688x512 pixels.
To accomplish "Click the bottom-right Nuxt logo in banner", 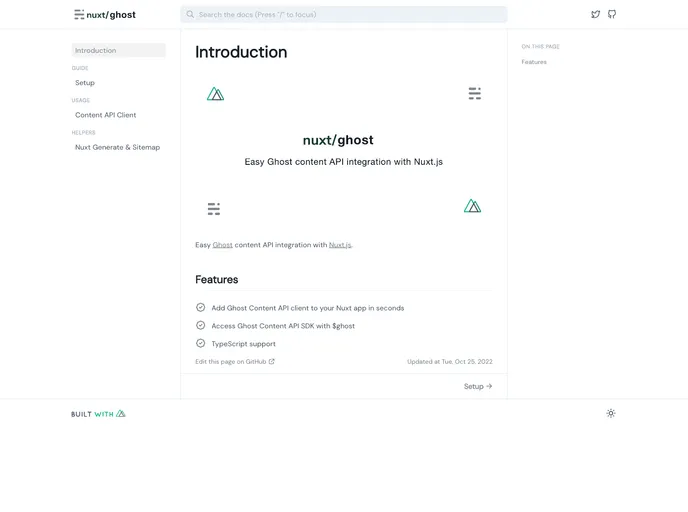I will click(472, 206).
